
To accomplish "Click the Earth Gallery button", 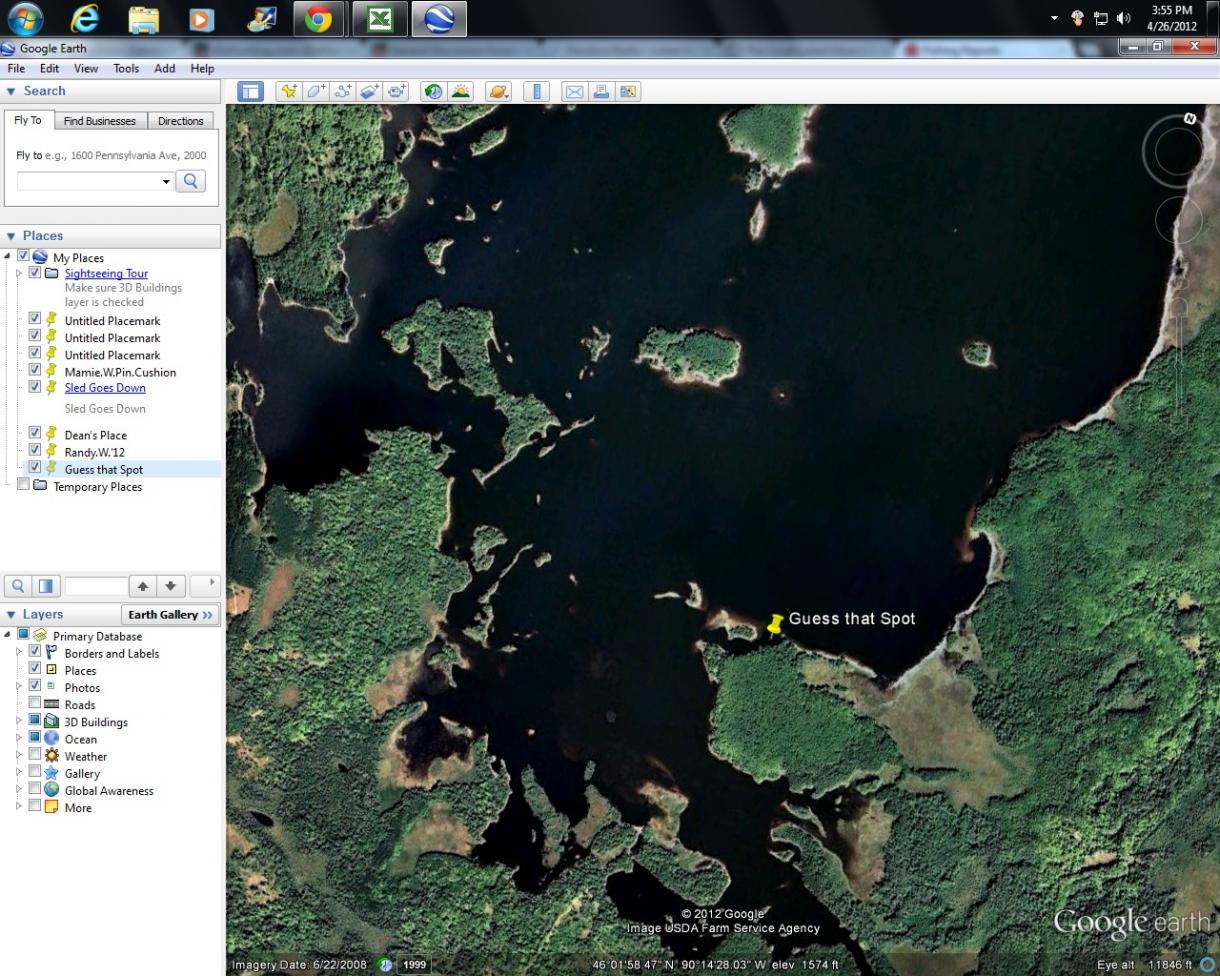I will point(170,614).
